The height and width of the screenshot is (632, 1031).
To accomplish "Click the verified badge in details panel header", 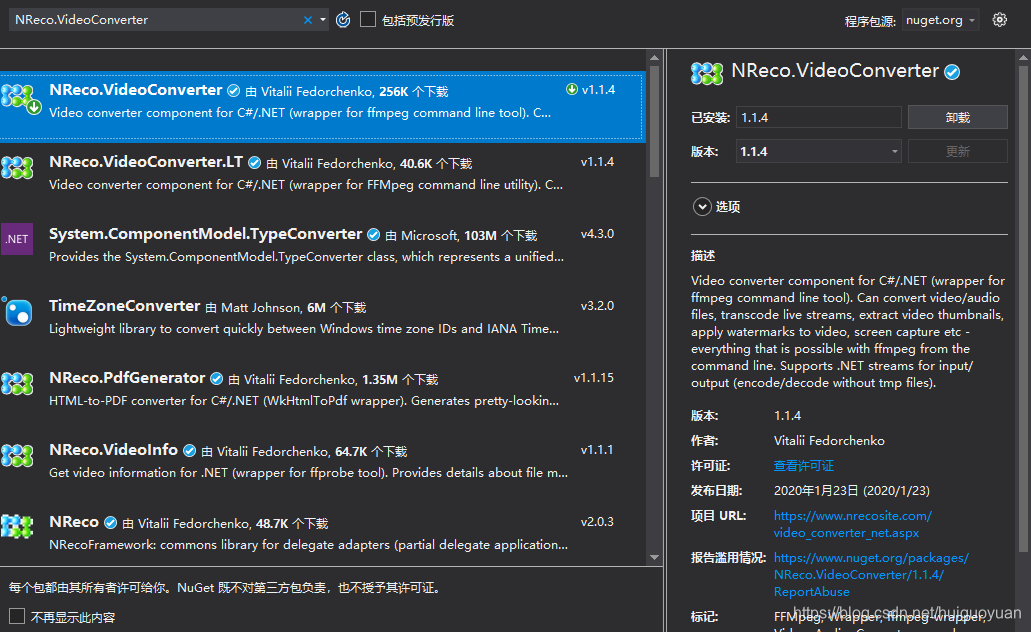I will tap(952, 72).
